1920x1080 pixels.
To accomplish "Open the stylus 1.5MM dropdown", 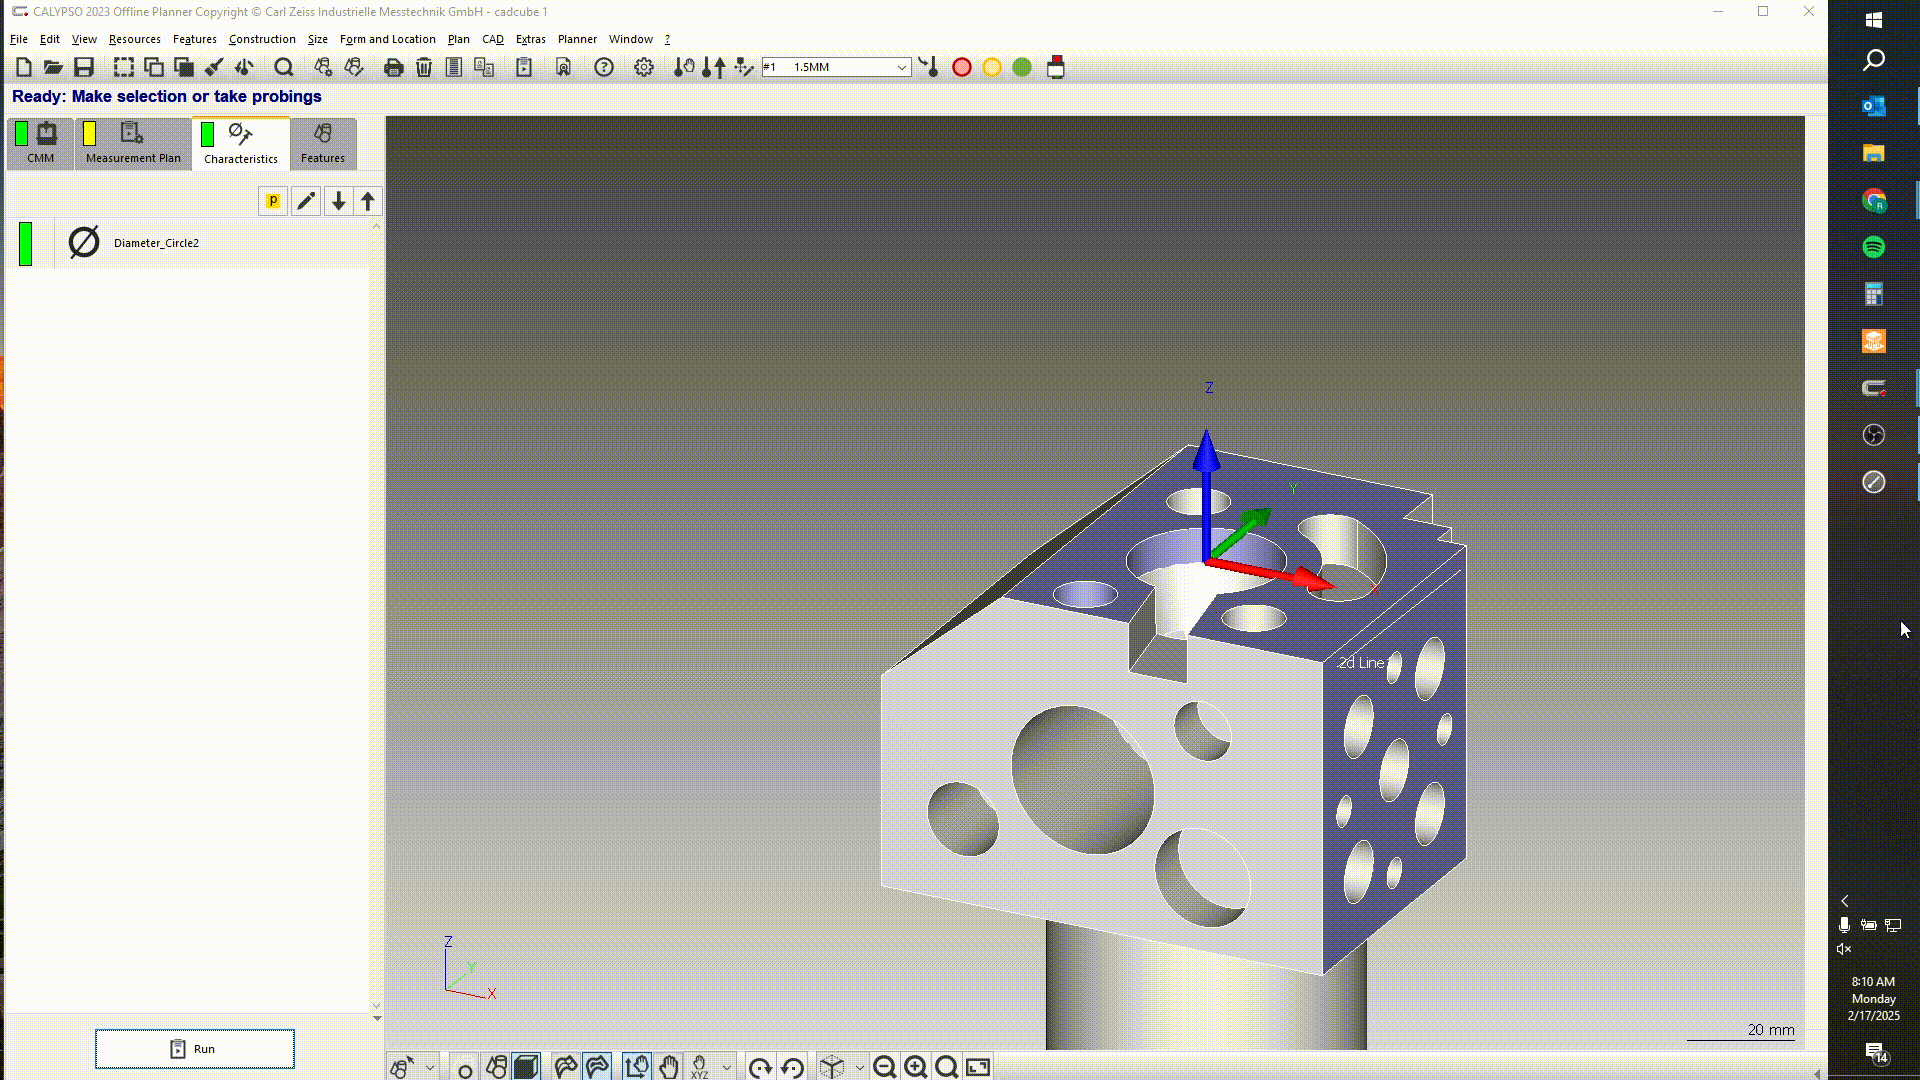I will pos(901,67).
